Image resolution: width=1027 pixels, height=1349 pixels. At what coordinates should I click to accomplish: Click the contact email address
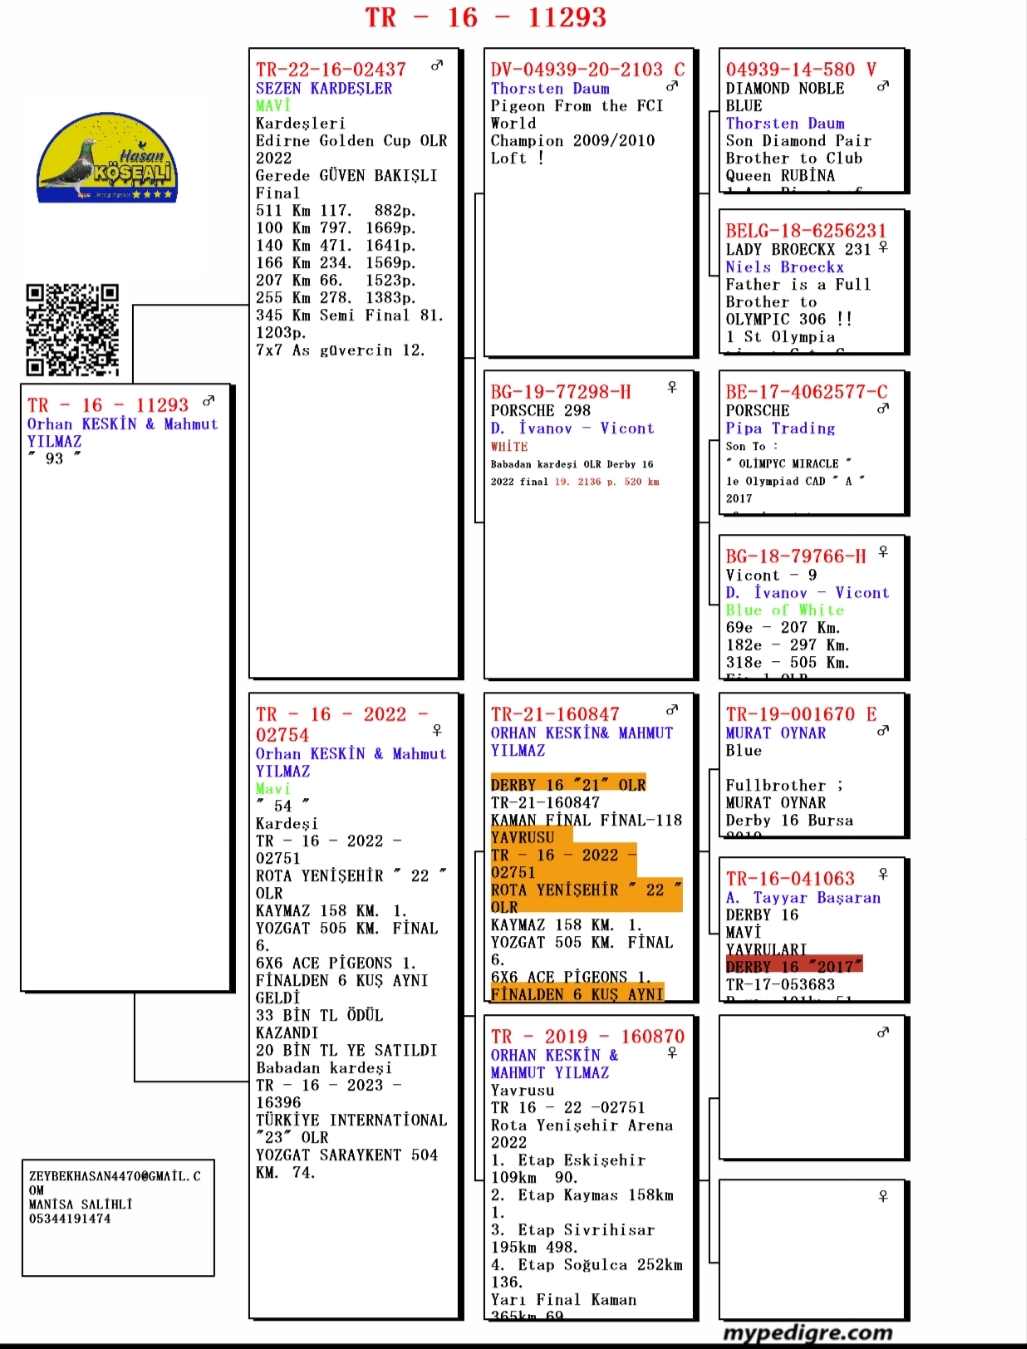click(115, 1183)
